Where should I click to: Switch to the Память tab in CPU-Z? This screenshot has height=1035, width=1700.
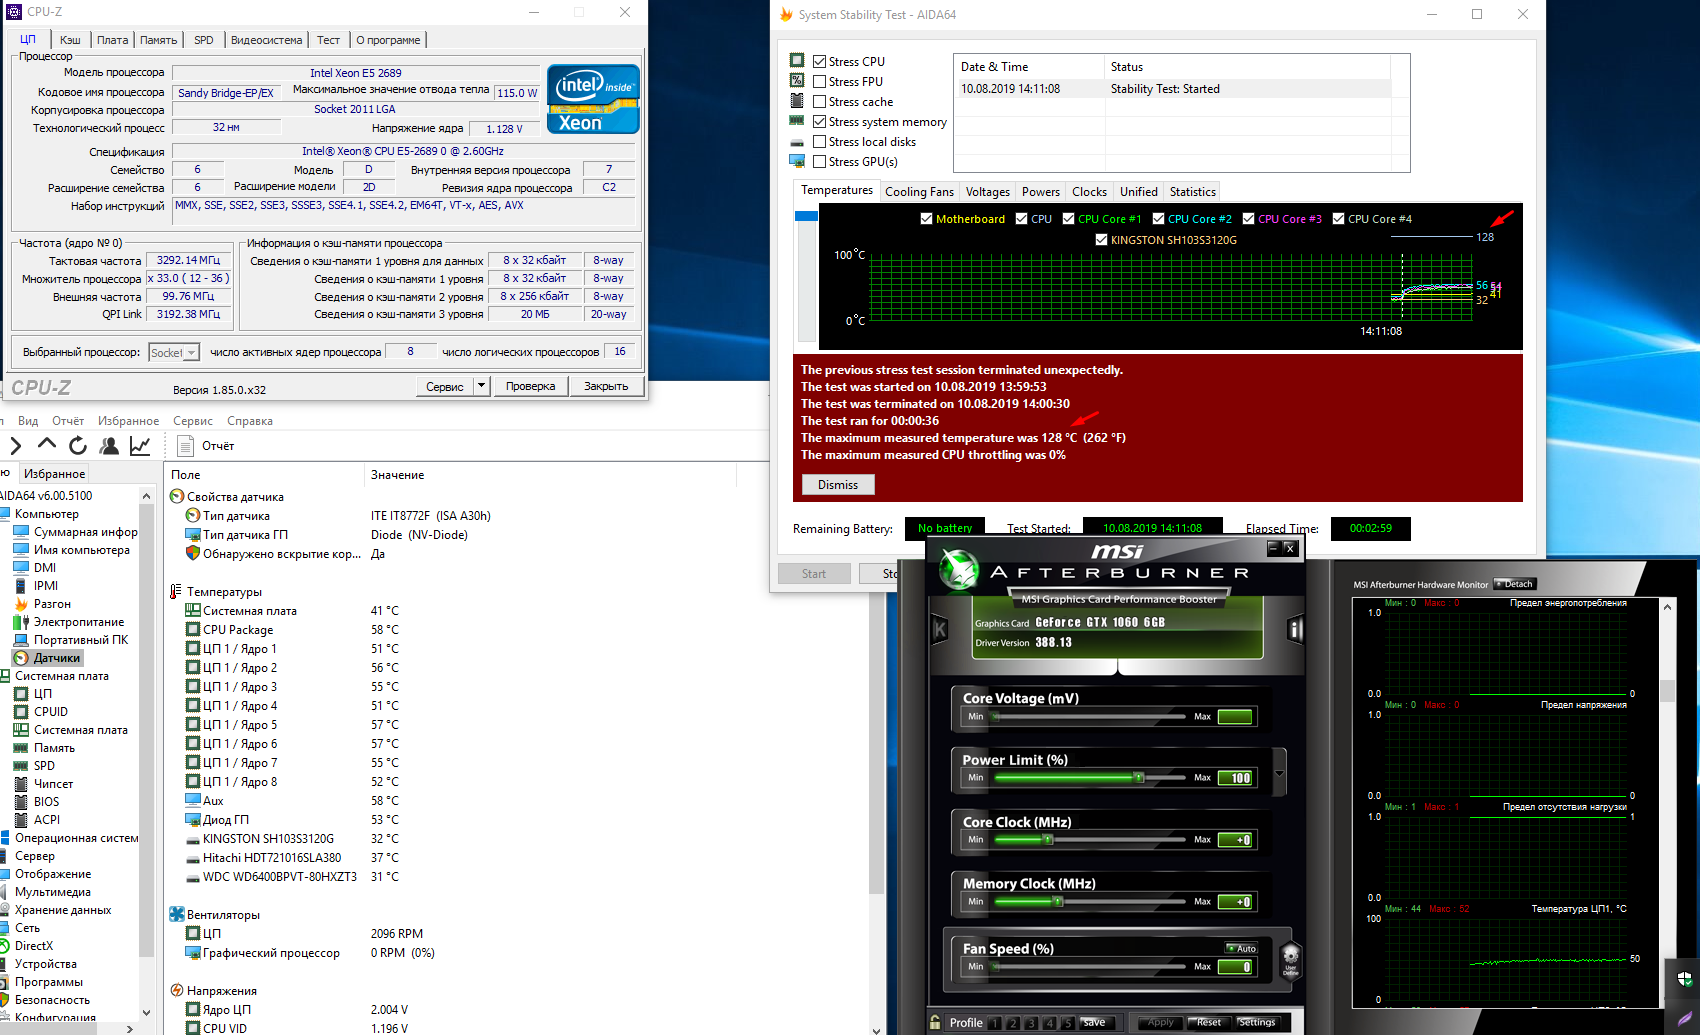[158, 40]
